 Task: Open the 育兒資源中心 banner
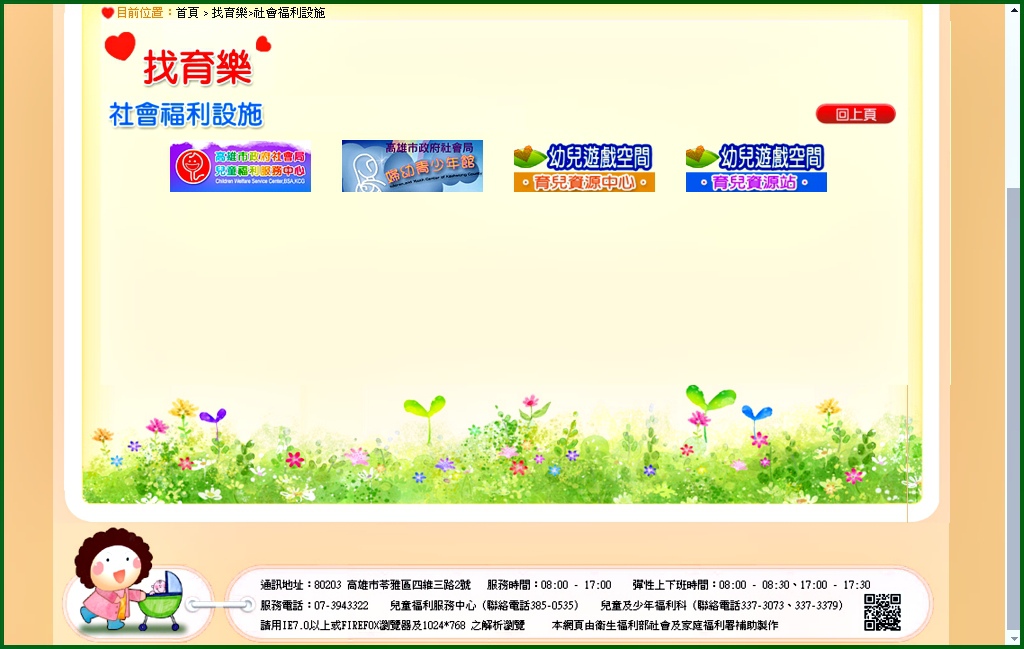click(584, 168)
